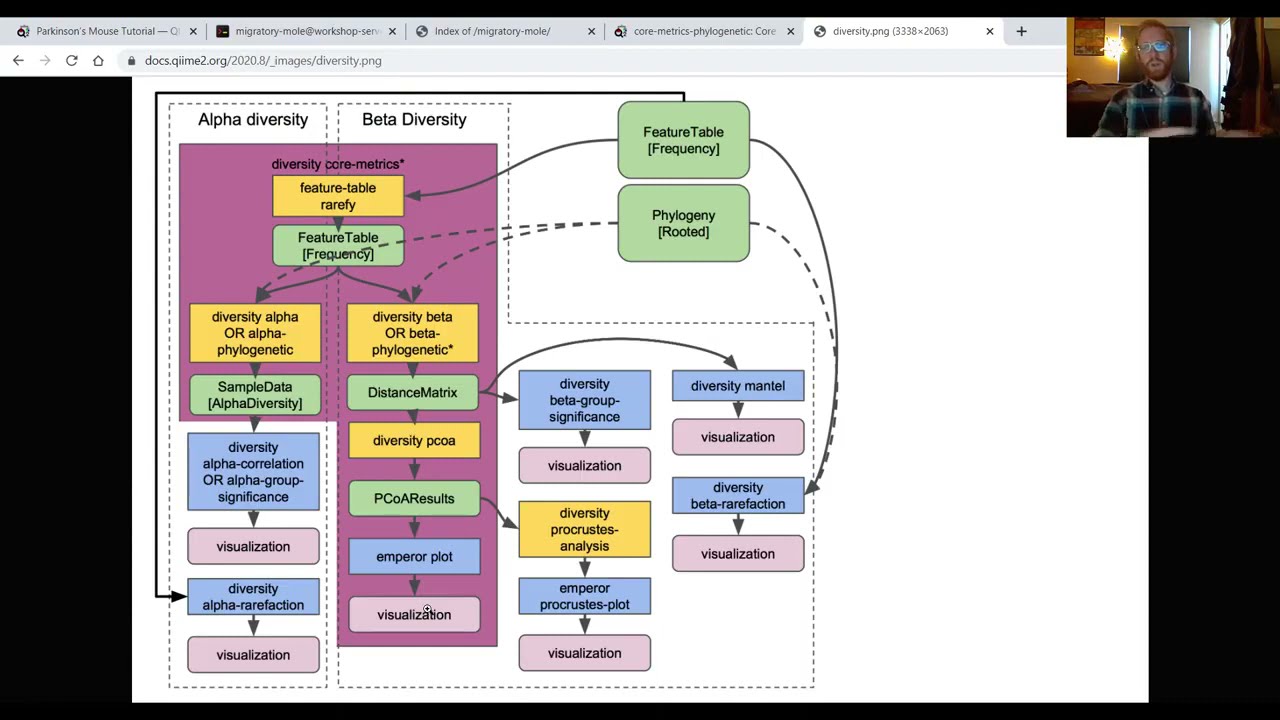
Task: Click the large FeatureTable [Frequency] input box
Action: [683, 140]
